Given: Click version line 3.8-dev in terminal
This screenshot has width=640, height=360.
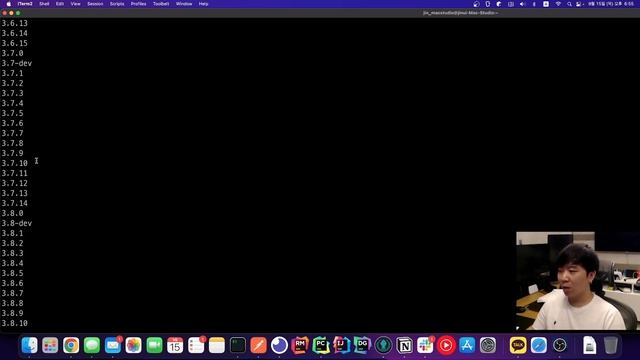Looking at the screenshot, I should point(17,223).
